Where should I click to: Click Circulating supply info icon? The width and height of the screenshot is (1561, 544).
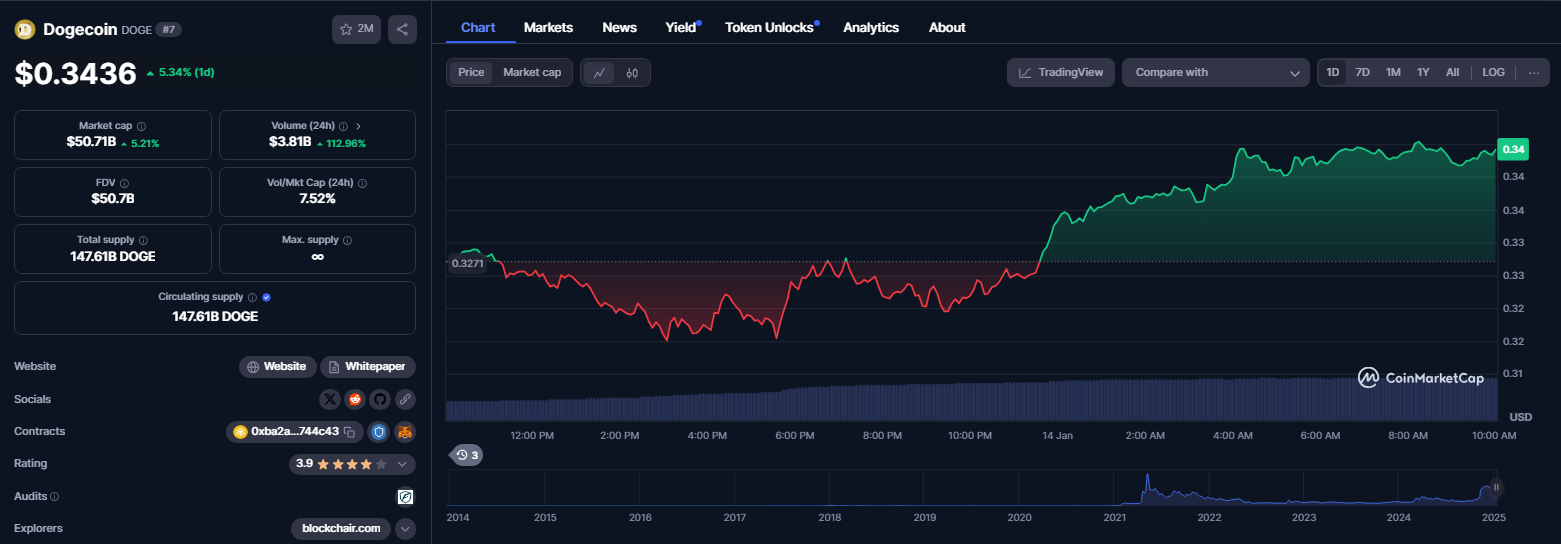tap(252, 297)
